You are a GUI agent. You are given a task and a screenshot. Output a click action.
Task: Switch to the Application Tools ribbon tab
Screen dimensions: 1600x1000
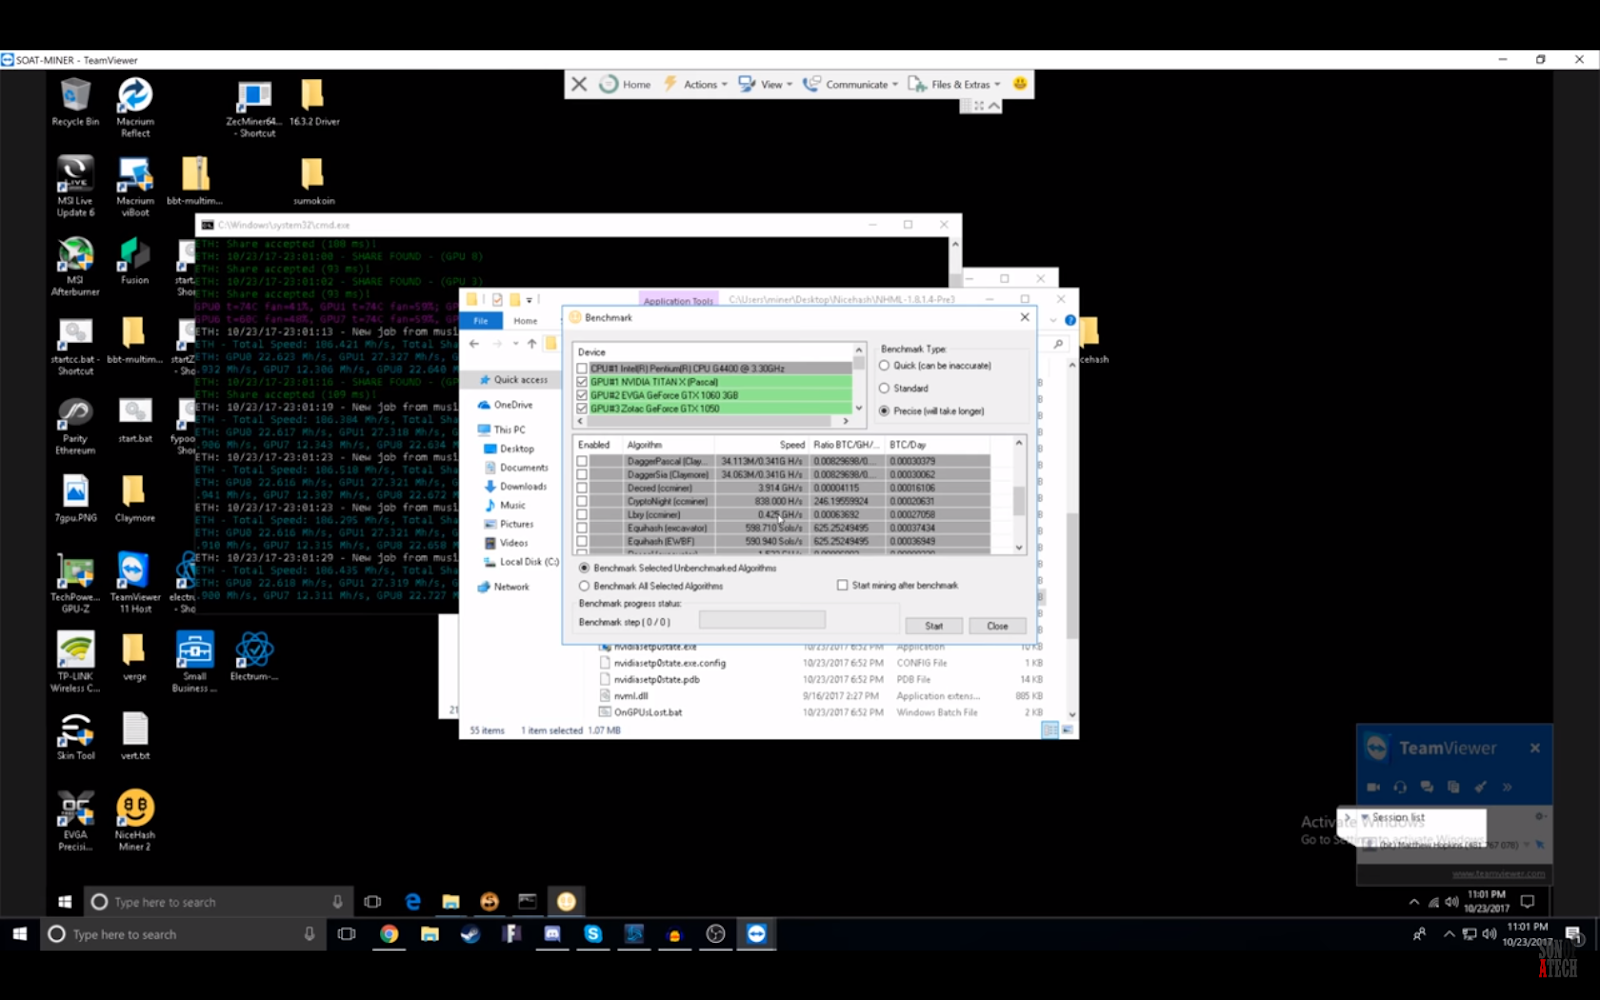(x=678, y=301)
